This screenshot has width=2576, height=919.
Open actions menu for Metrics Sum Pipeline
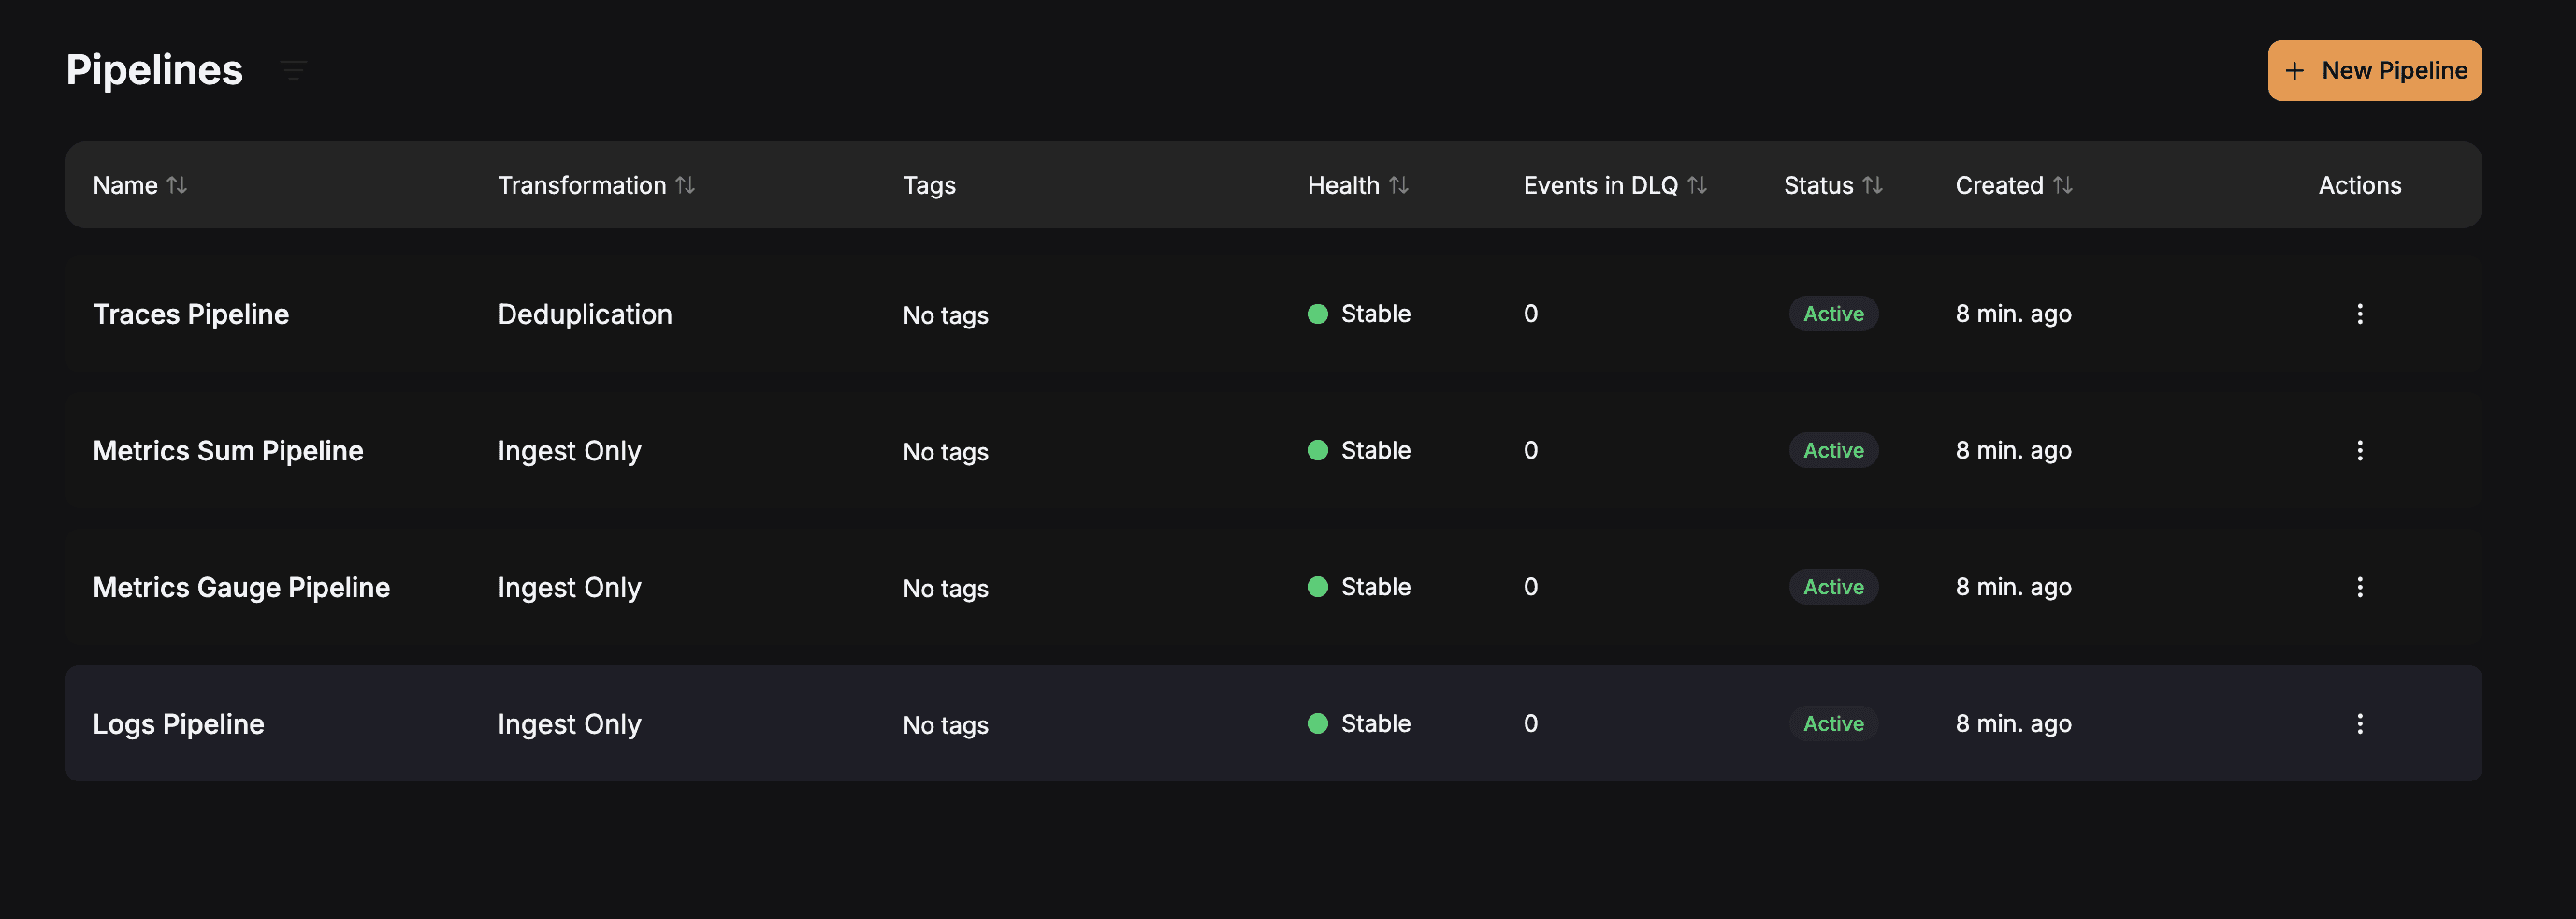click(x=2359, y=451)
